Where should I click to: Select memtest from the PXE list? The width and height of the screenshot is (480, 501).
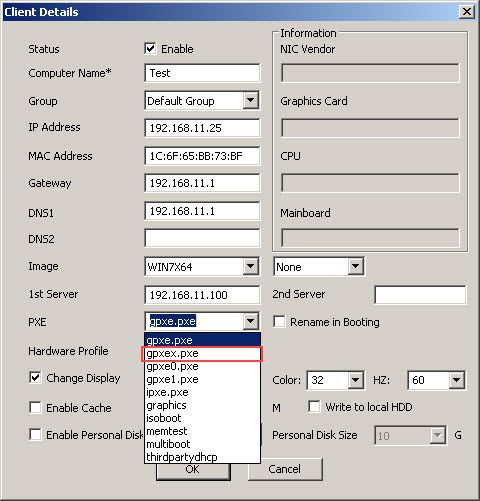[202, 431]
